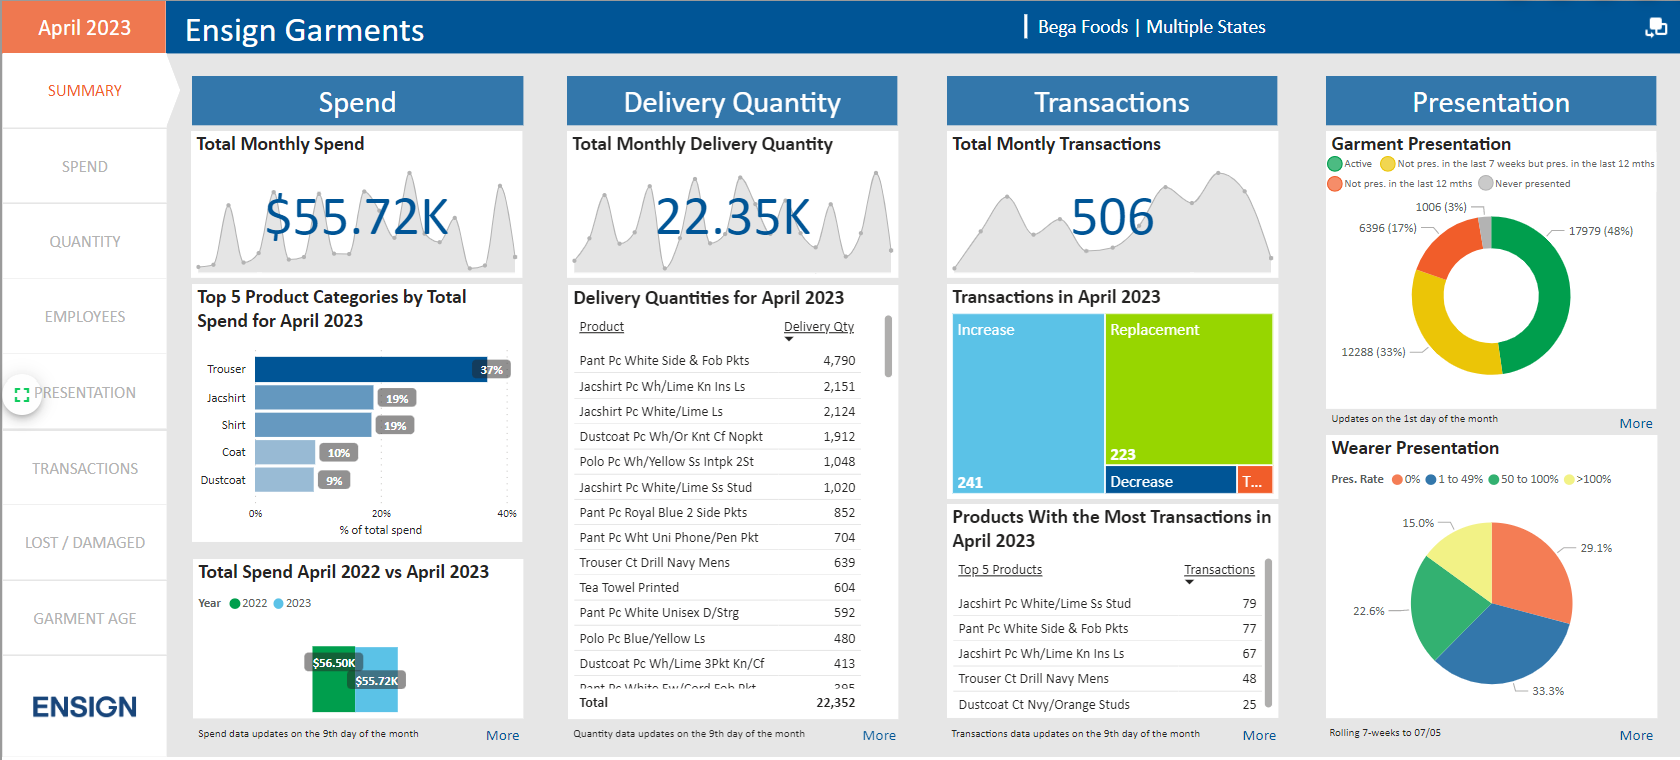Click the green Active legend marker
The image size is (1680, 760).
point(1335,164)
